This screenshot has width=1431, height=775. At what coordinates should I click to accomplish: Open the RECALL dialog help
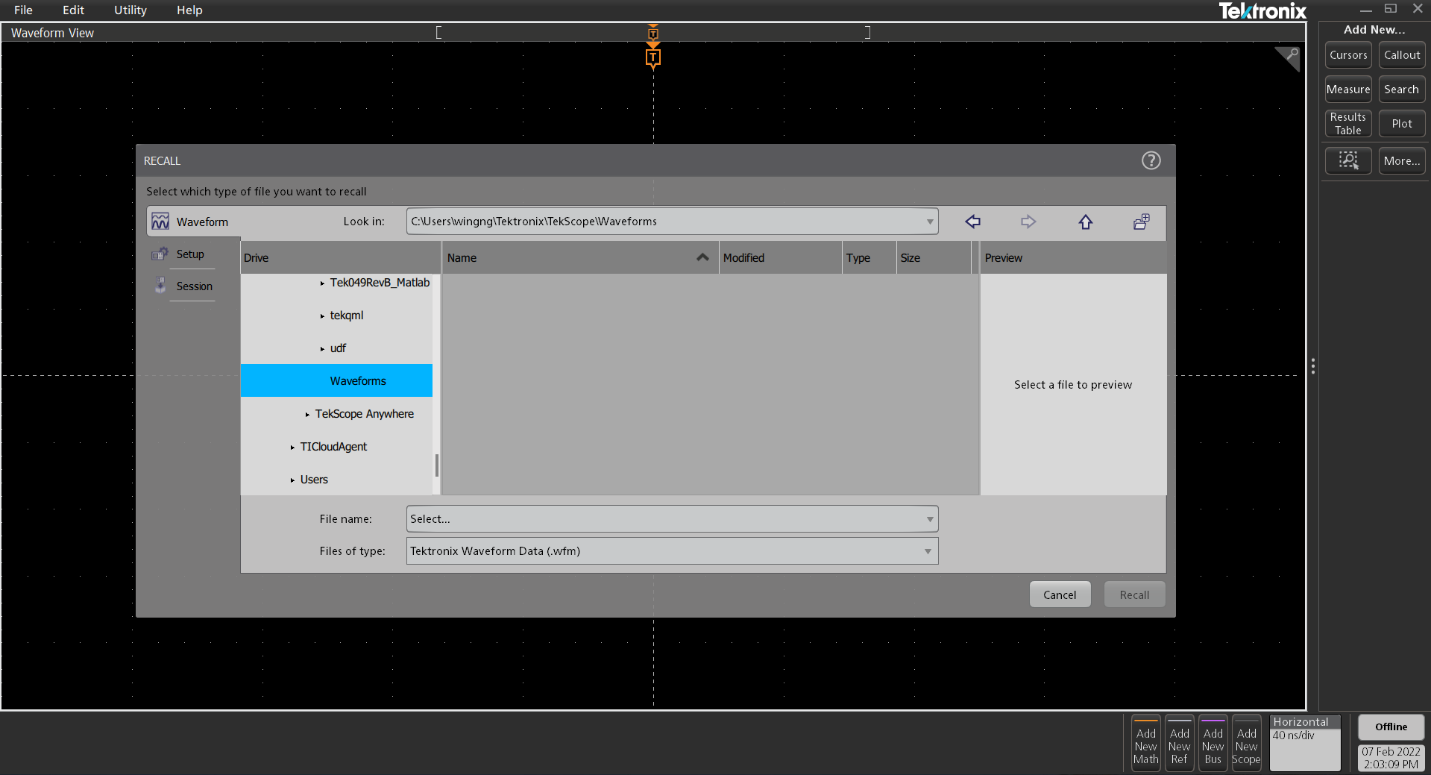(1151, 160)
